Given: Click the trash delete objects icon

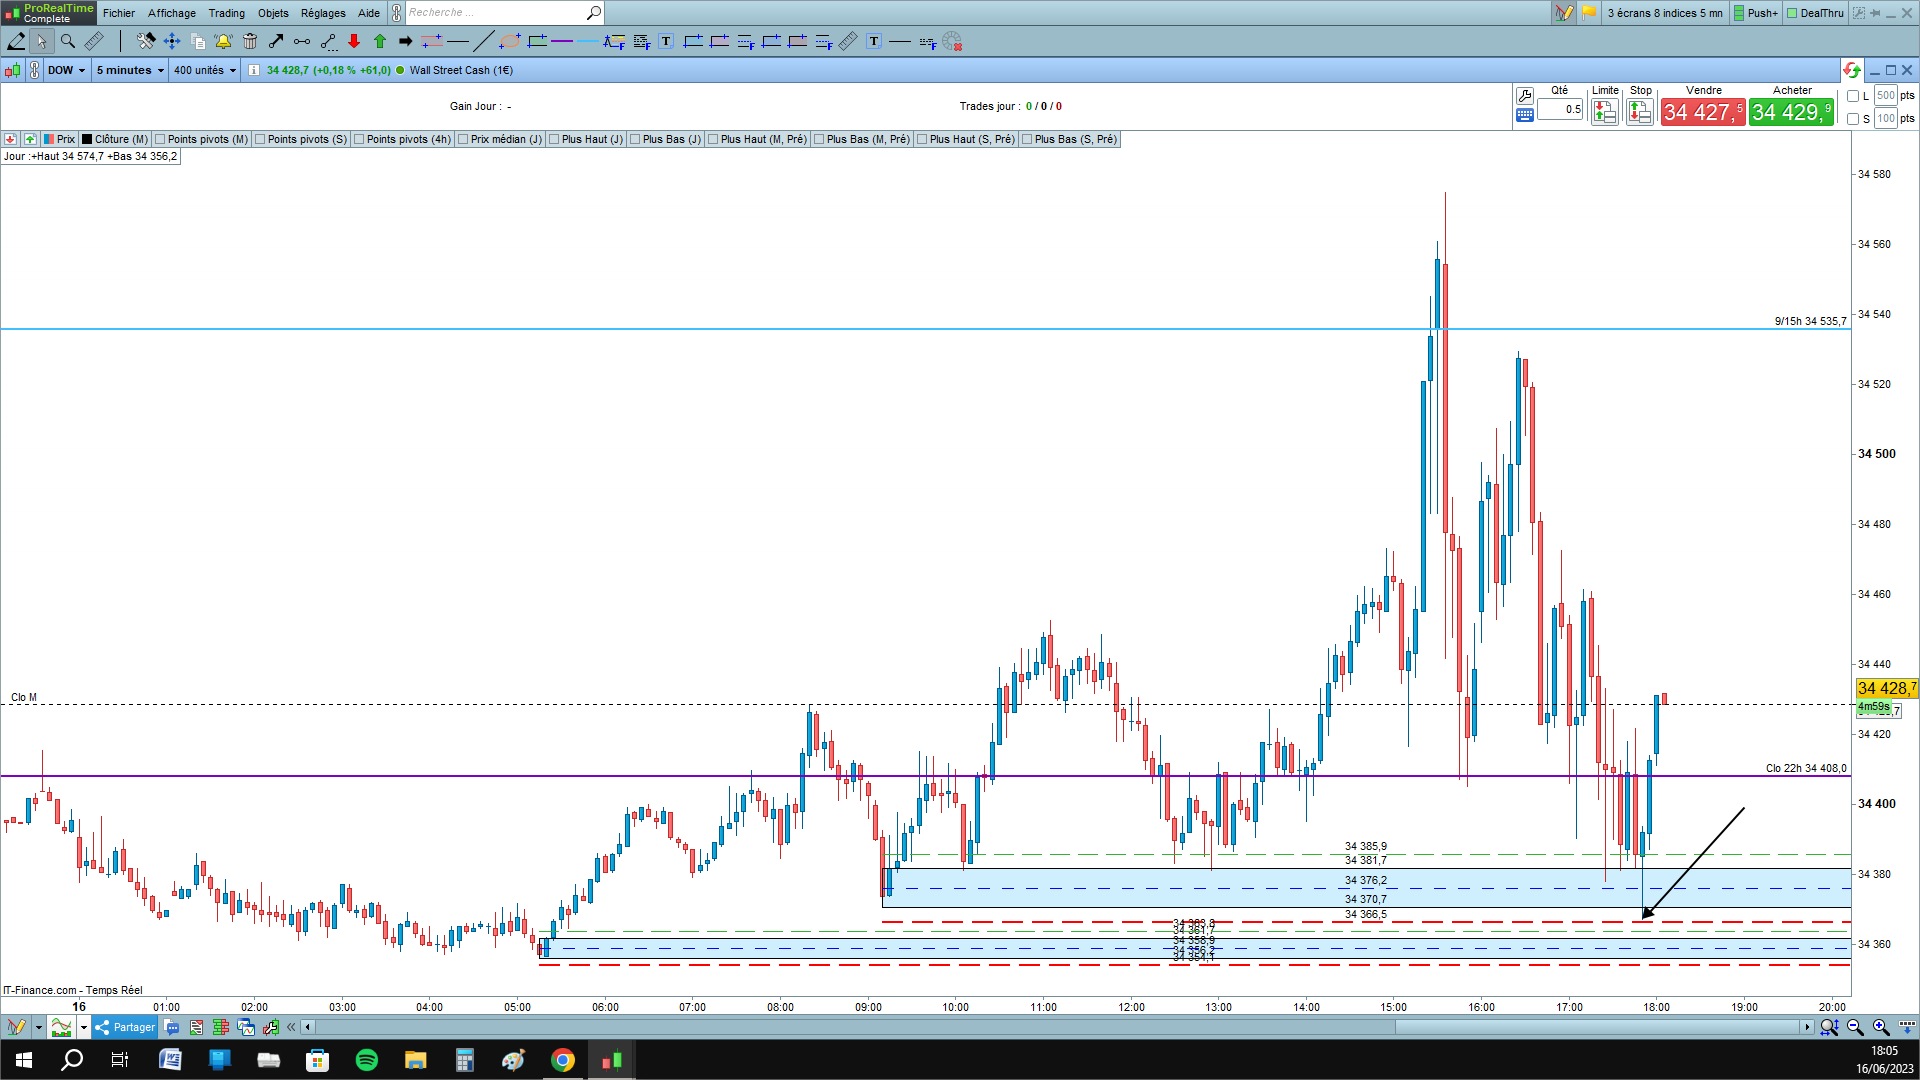Looking at the screenshot, I should (250, 41).
